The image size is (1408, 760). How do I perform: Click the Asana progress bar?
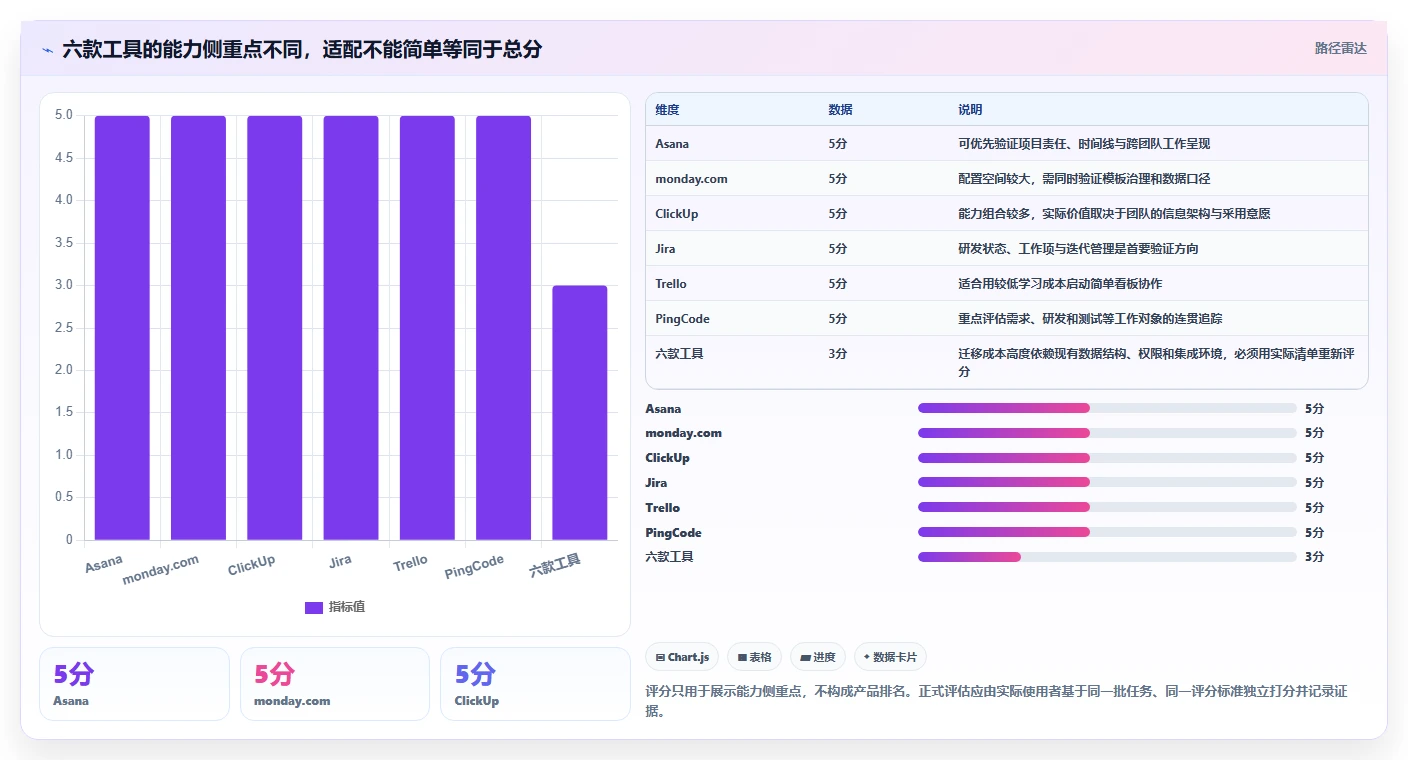point(1107,408)
